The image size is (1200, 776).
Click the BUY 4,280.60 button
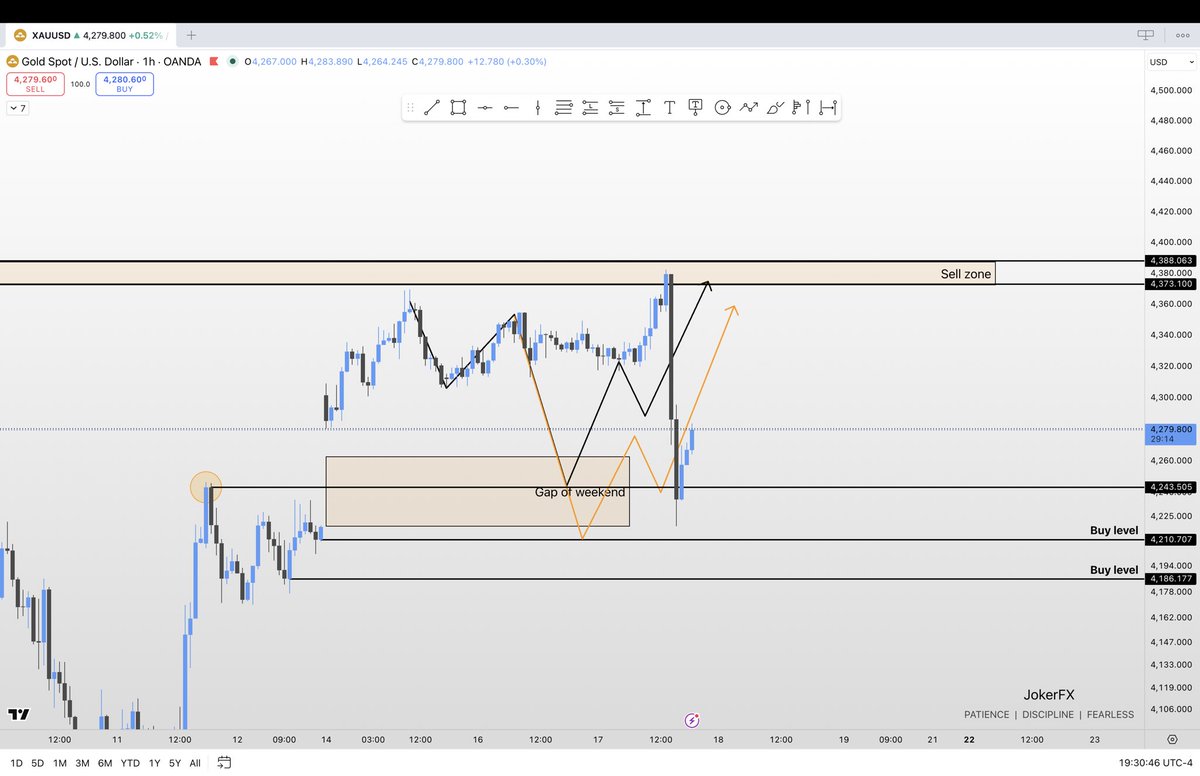coord(125,83)
